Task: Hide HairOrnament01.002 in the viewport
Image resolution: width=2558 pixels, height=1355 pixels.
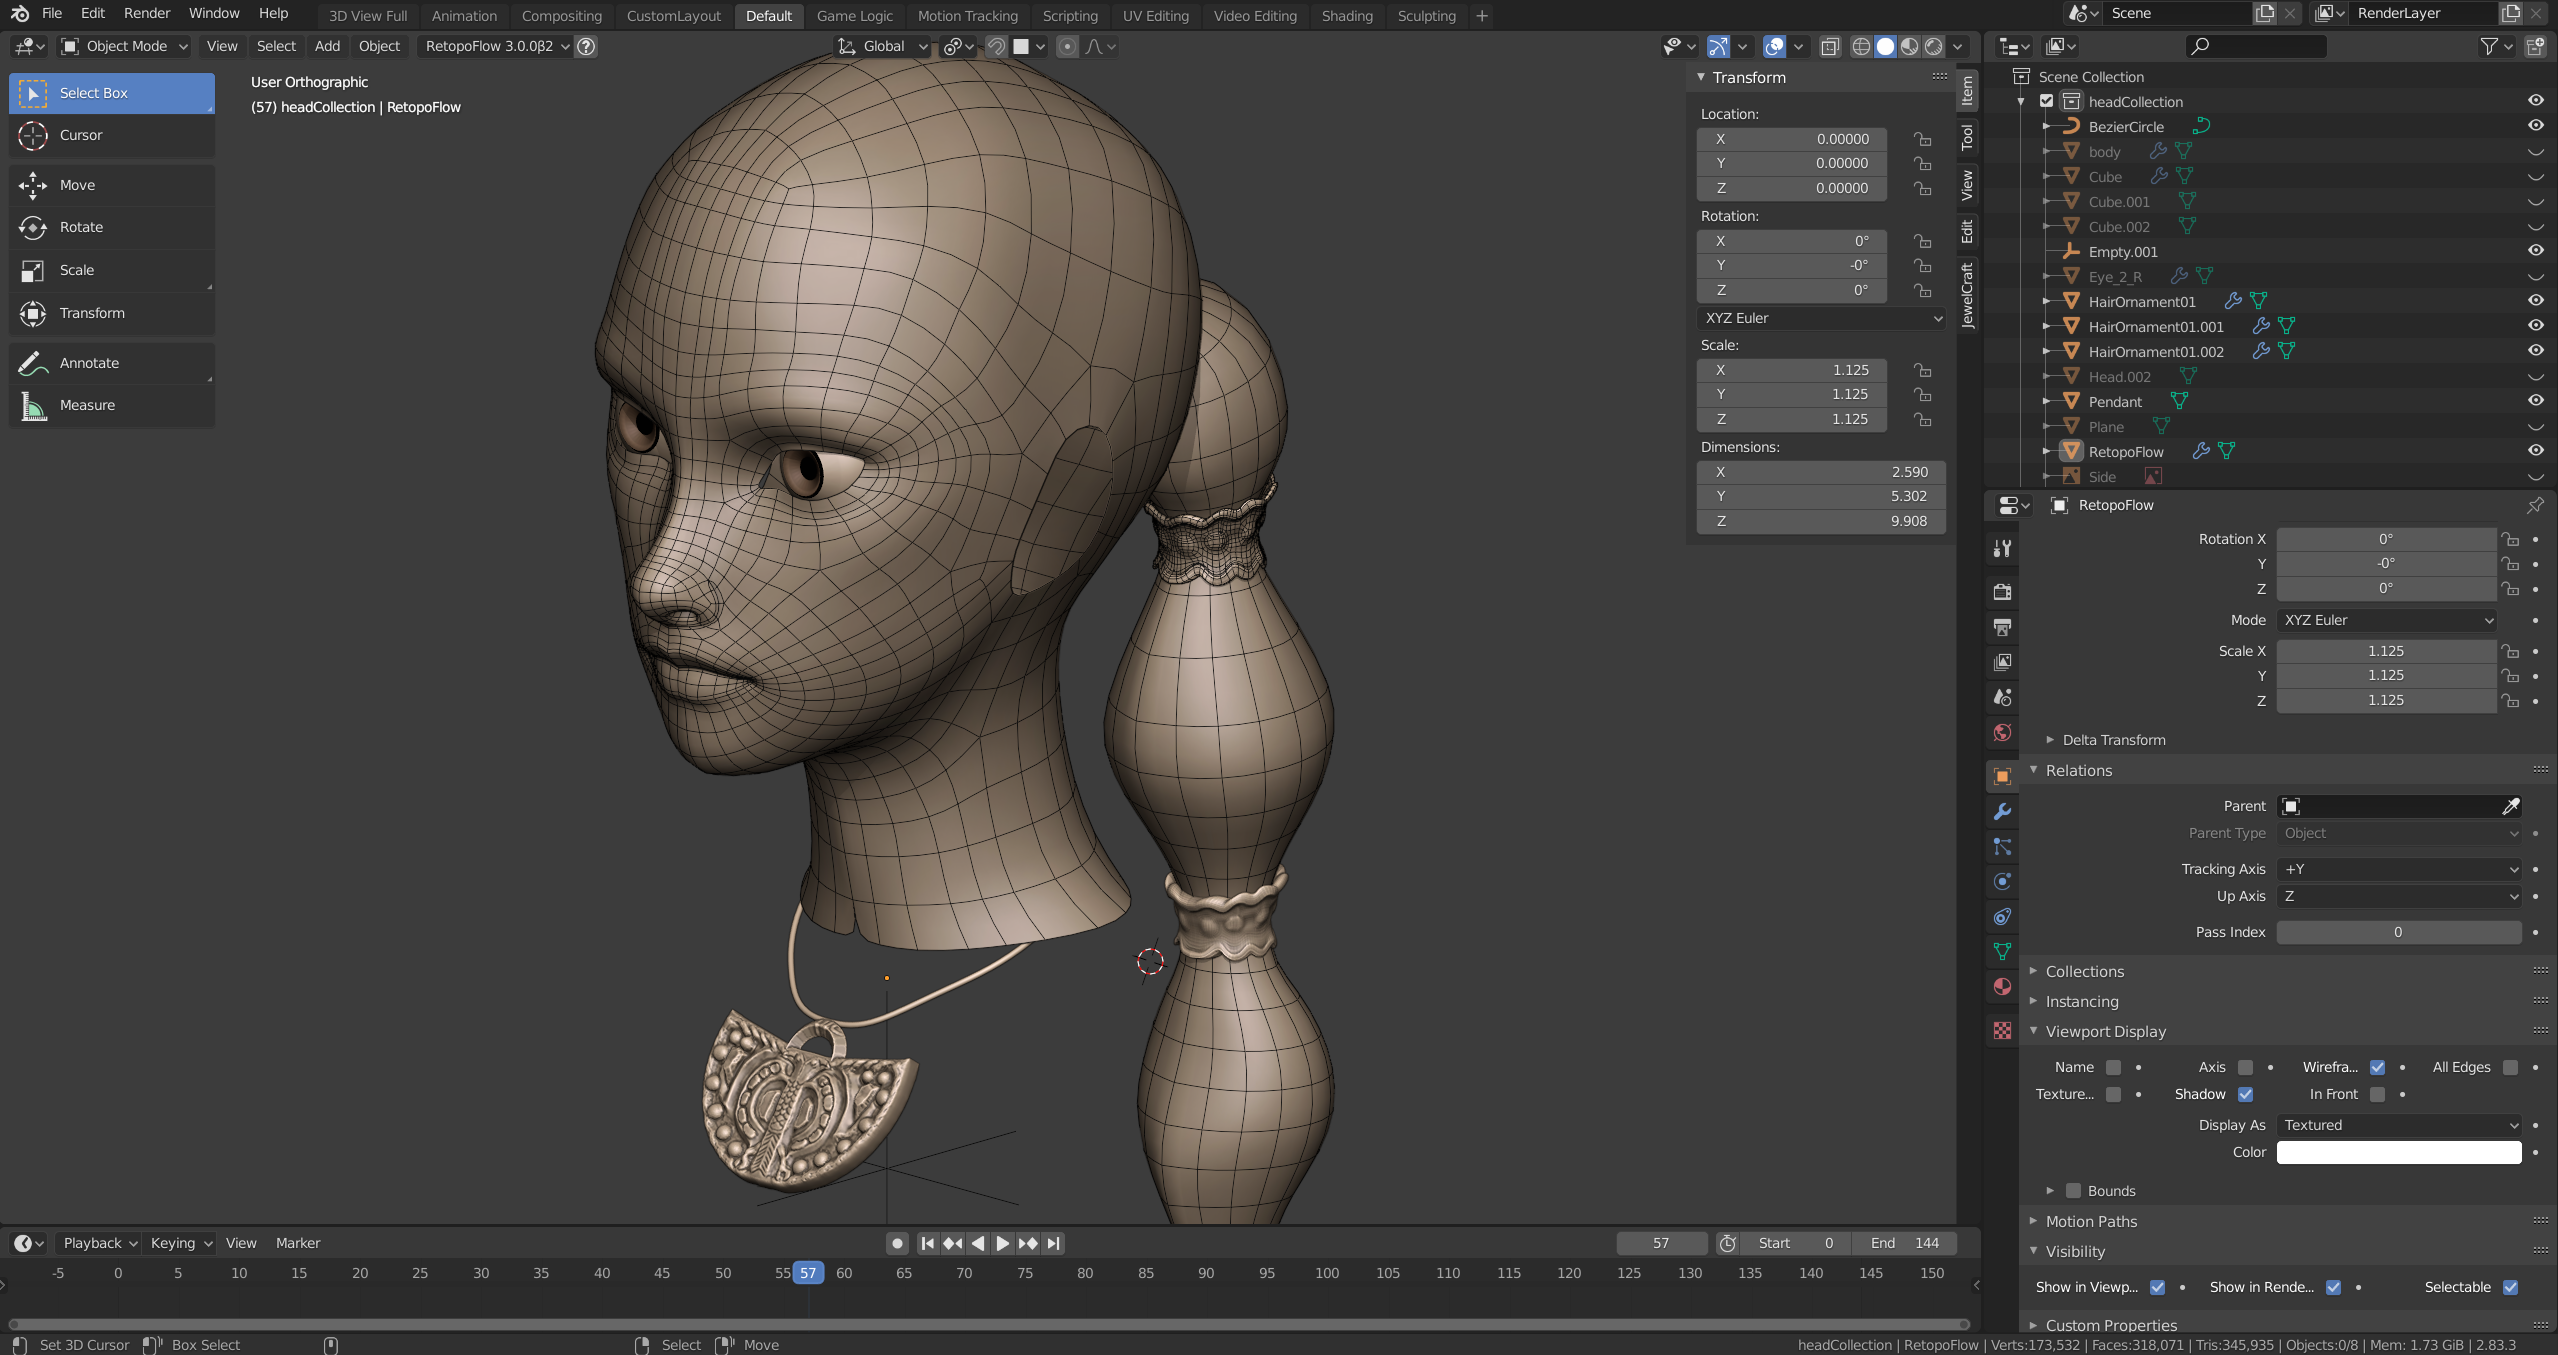Action: coord(2535,351)
